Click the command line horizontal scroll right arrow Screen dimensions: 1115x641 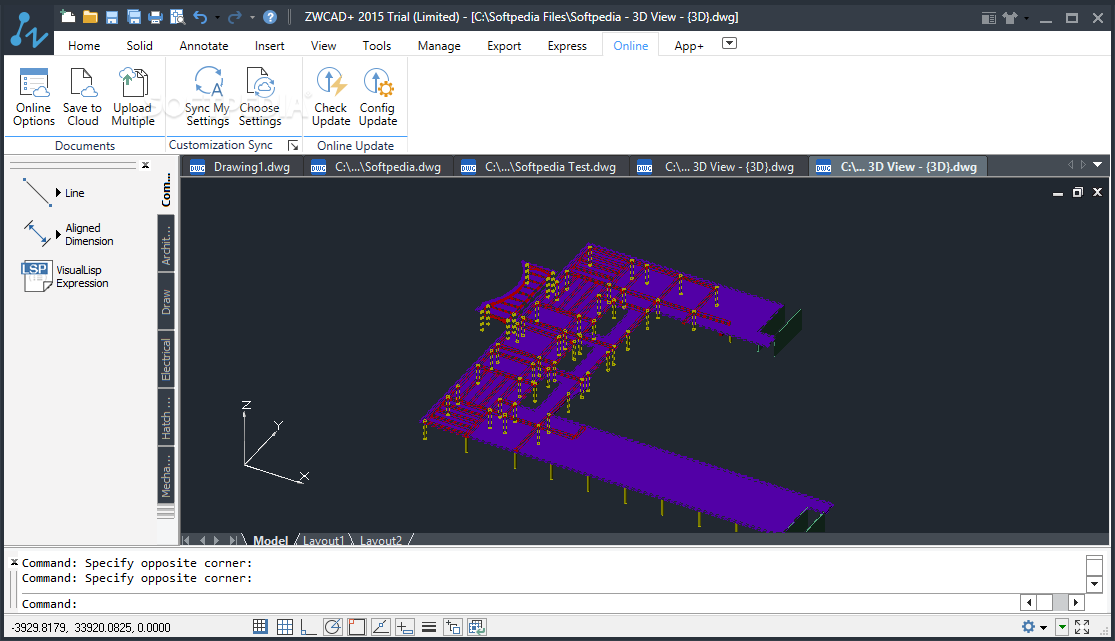[x=1076, y=603]
